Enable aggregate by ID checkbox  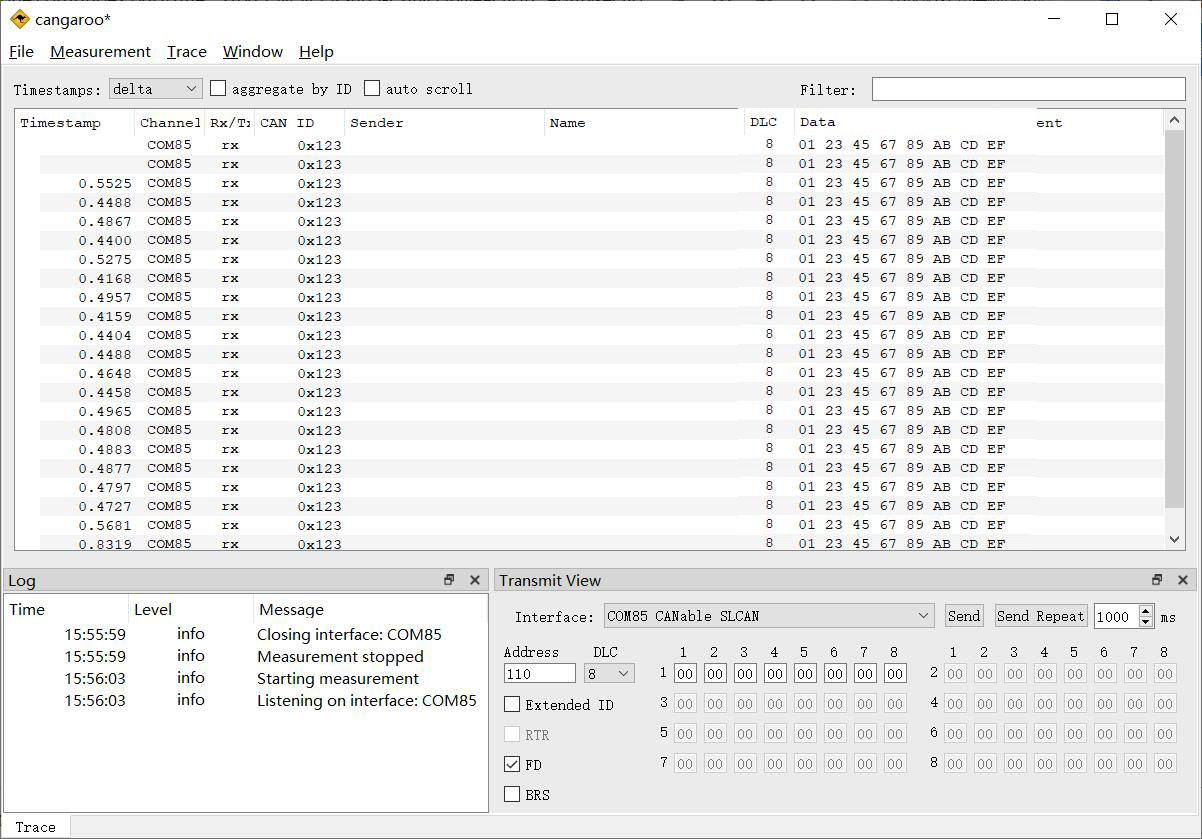(x=218, y=89)
